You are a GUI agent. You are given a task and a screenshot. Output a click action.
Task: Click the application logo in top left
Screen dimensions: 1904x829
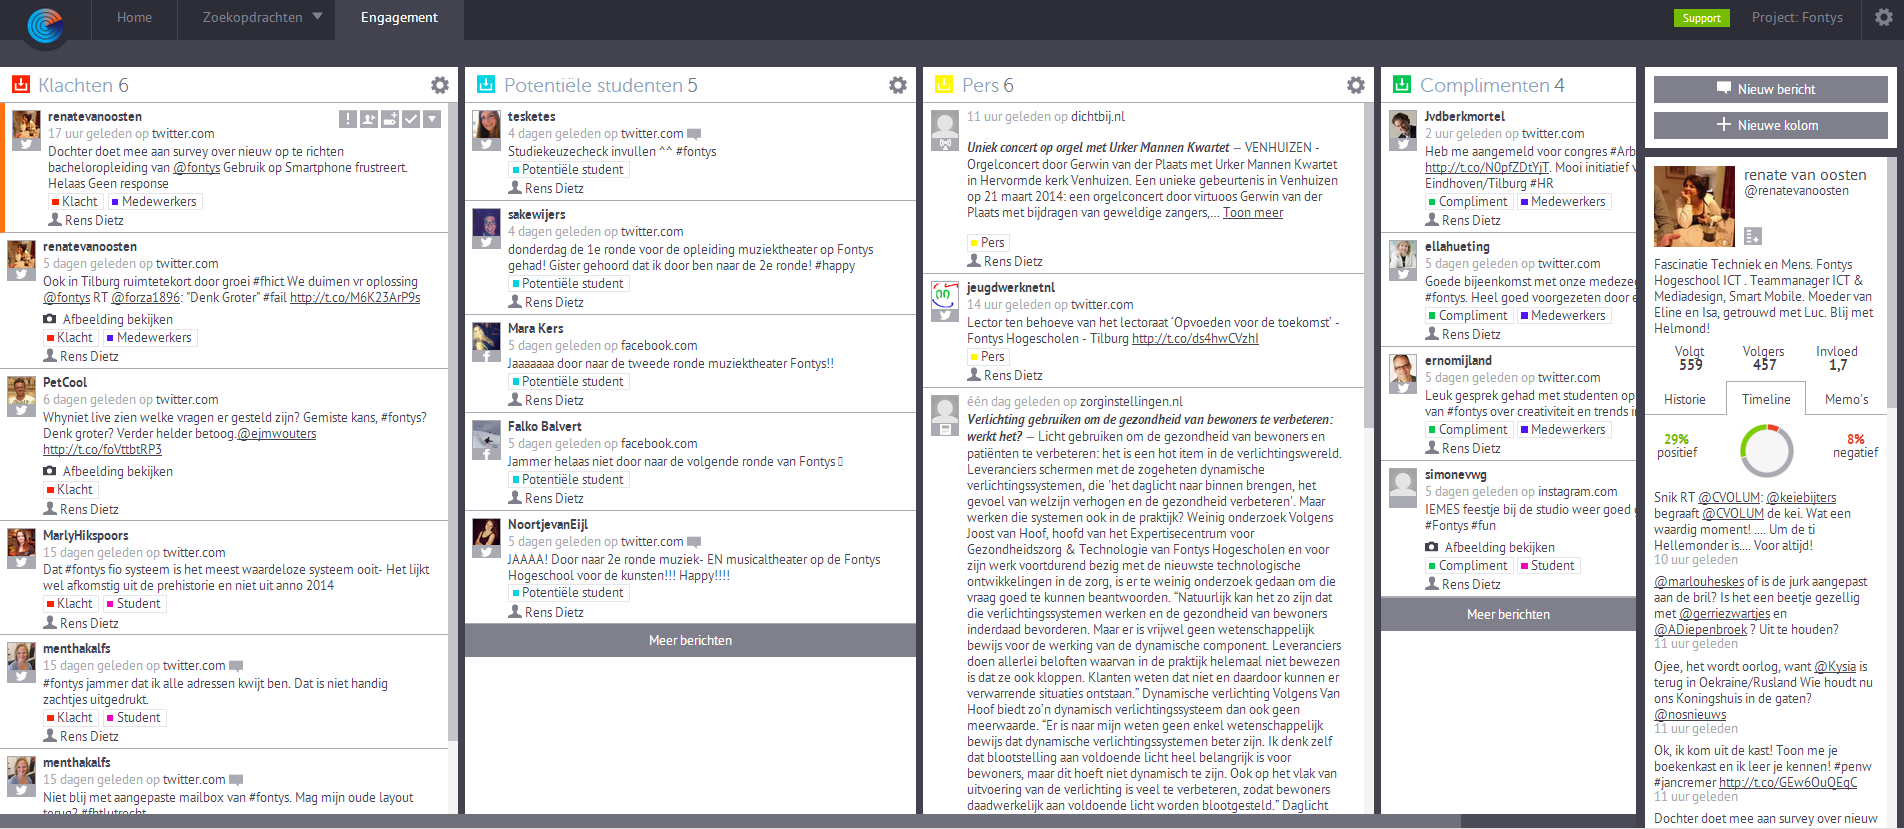pyautogui.click(x=46, y=25)
